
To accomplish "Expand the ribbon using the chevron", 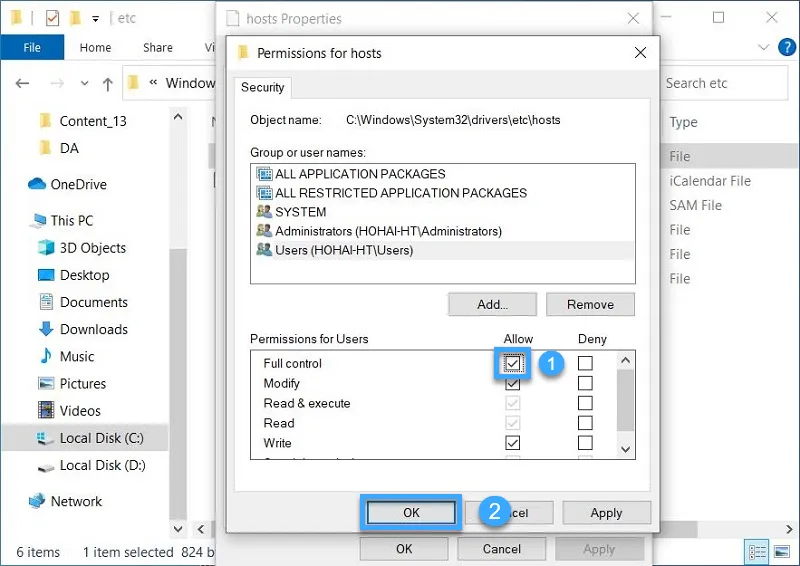I will coord(764,47).
